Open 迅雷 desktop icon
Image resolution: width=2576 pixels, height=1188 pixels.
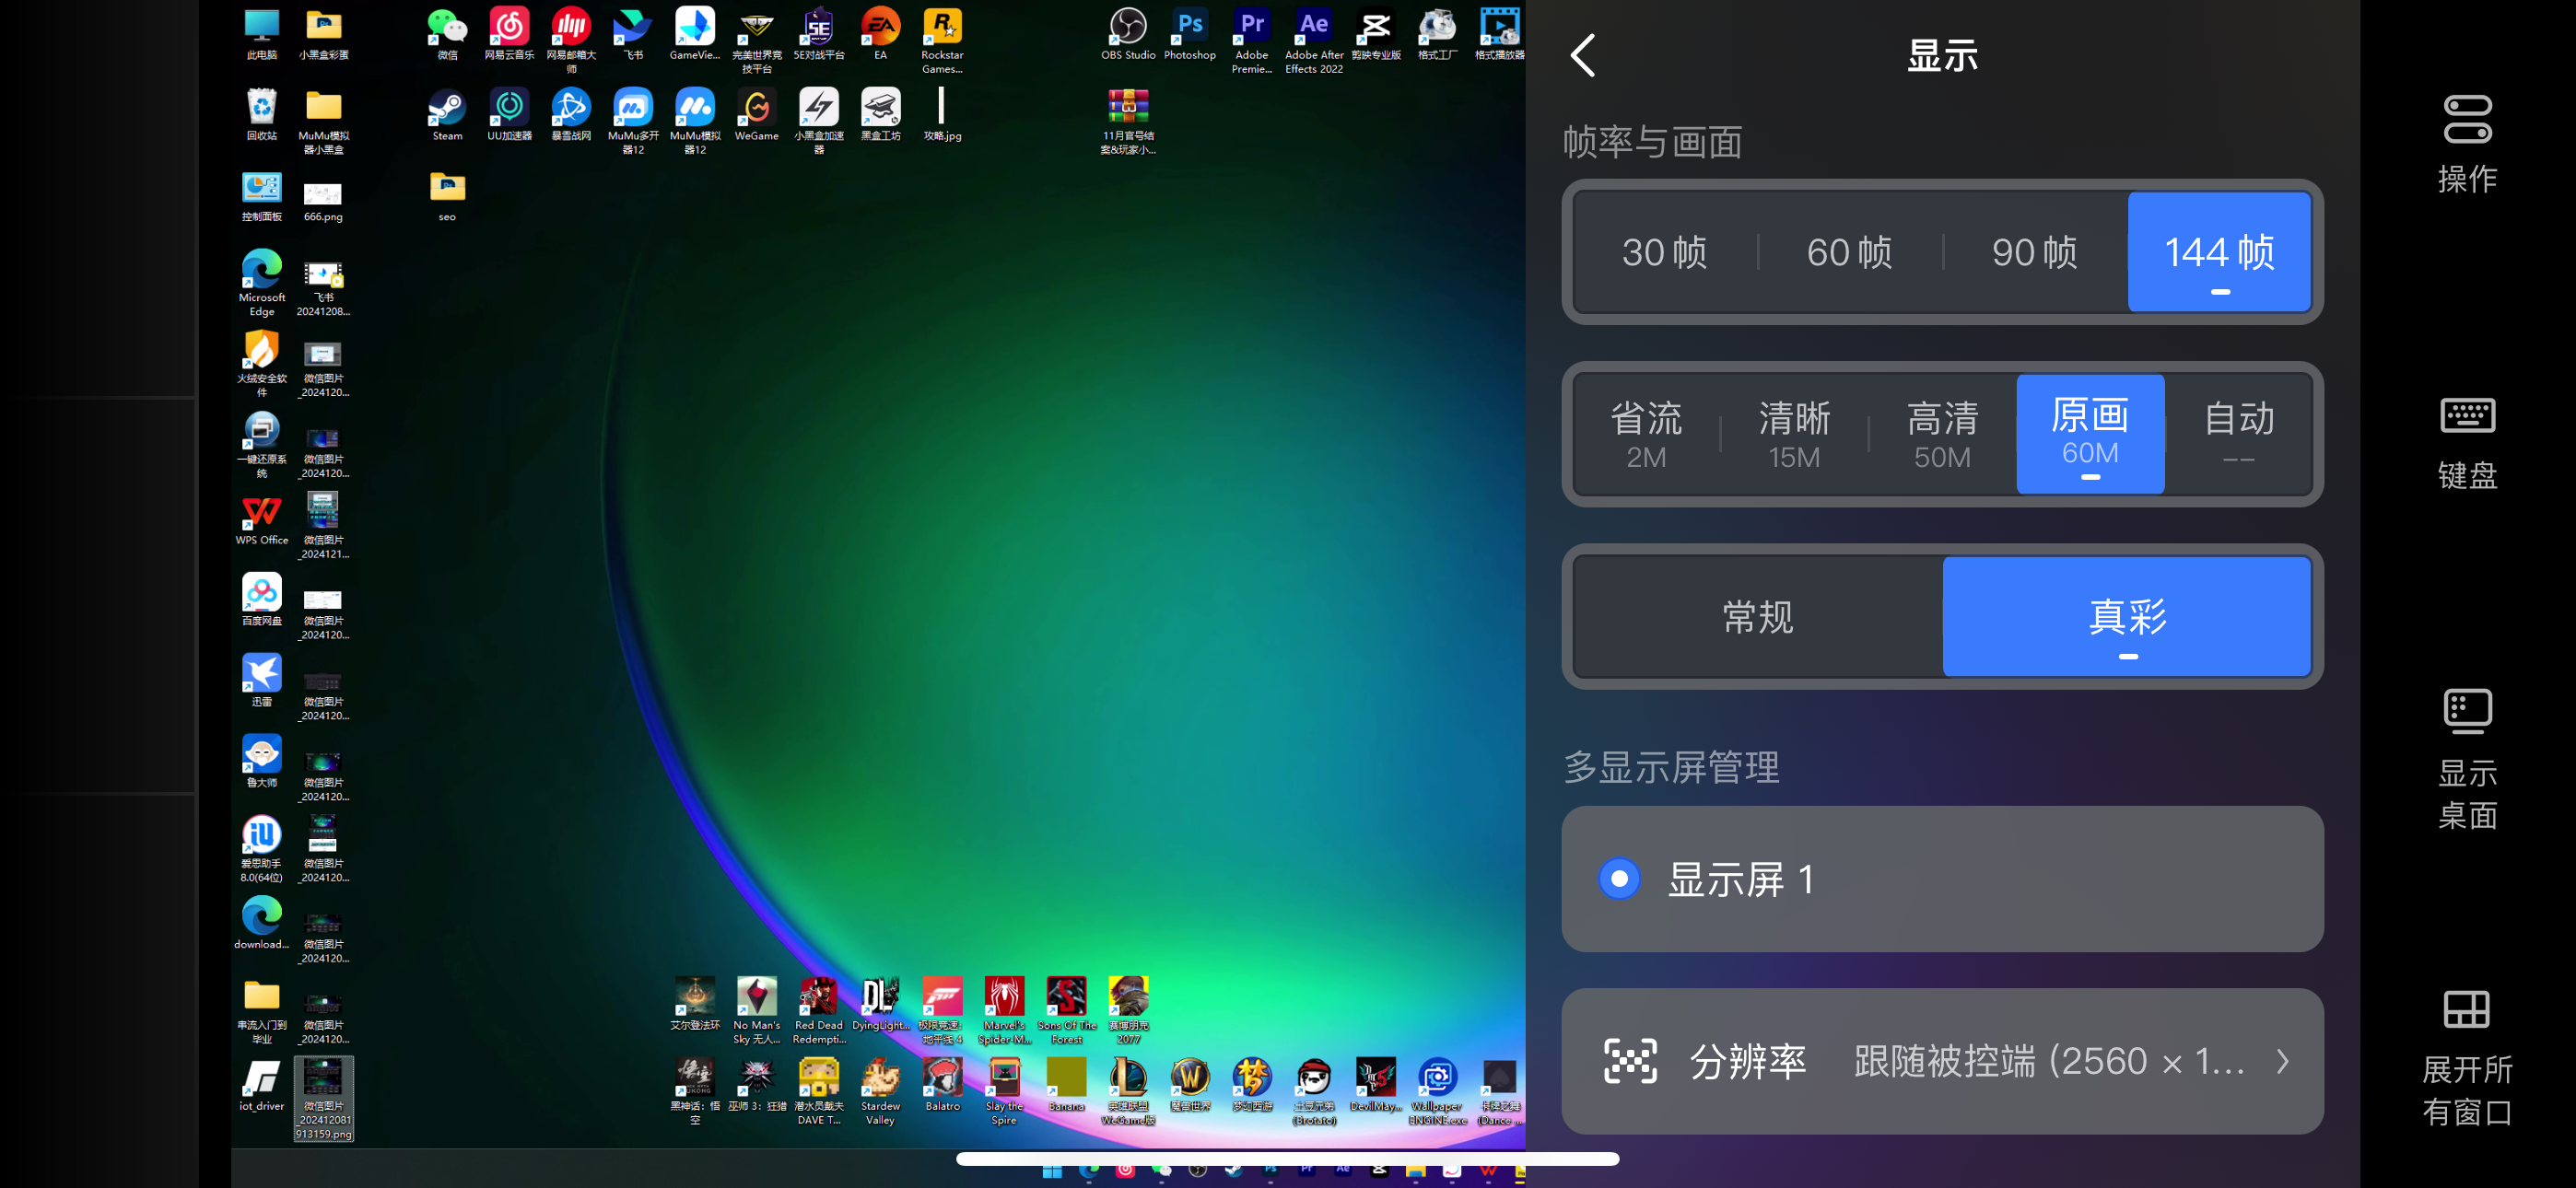point(261,680)
